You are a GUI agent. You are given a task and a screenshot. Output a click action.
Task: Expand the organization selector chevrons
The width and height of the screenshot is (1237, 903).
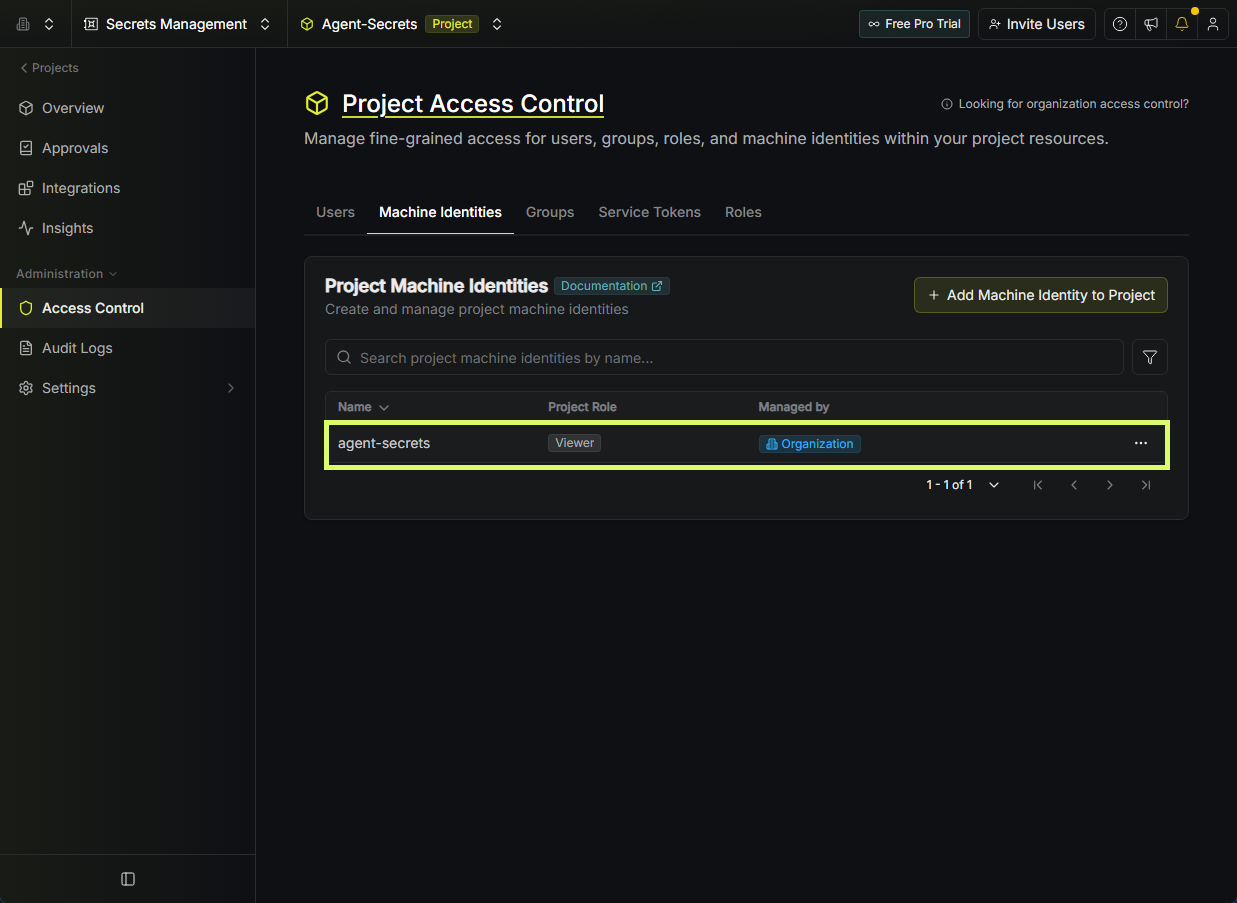49,24
